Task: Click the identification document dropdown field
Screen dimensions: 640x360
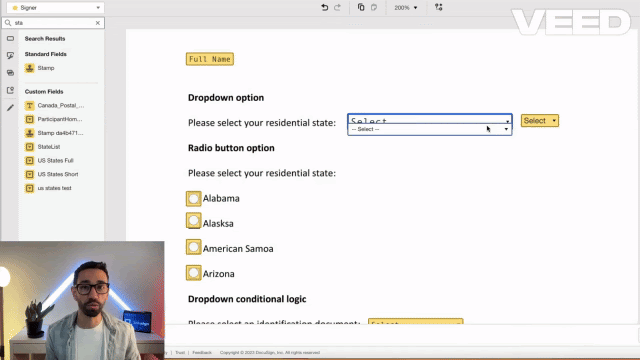Action: point(416,322)
